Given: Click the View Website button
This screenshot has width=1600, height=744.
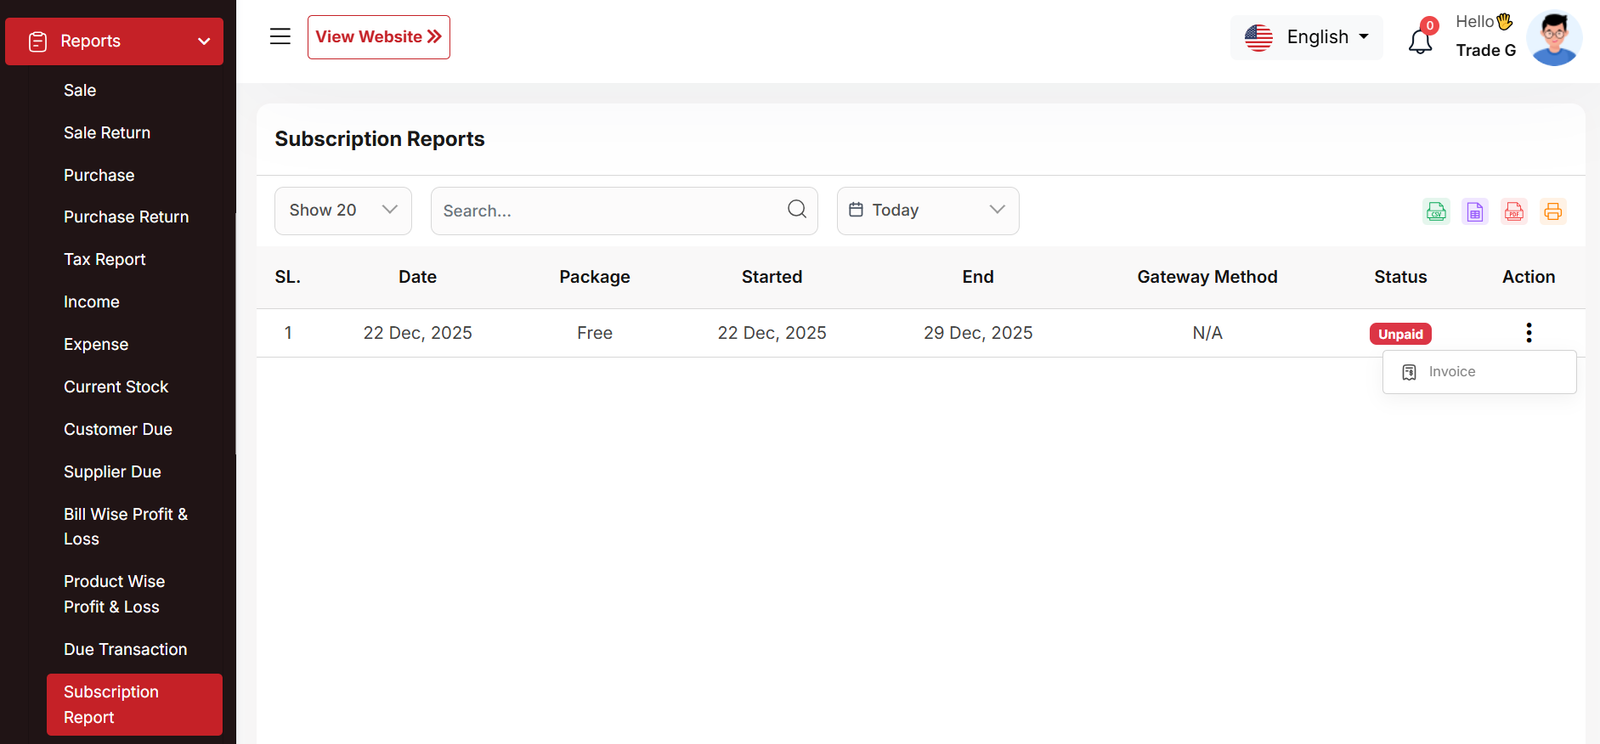Looking at the screenshot, I should (x=378, y=37).
